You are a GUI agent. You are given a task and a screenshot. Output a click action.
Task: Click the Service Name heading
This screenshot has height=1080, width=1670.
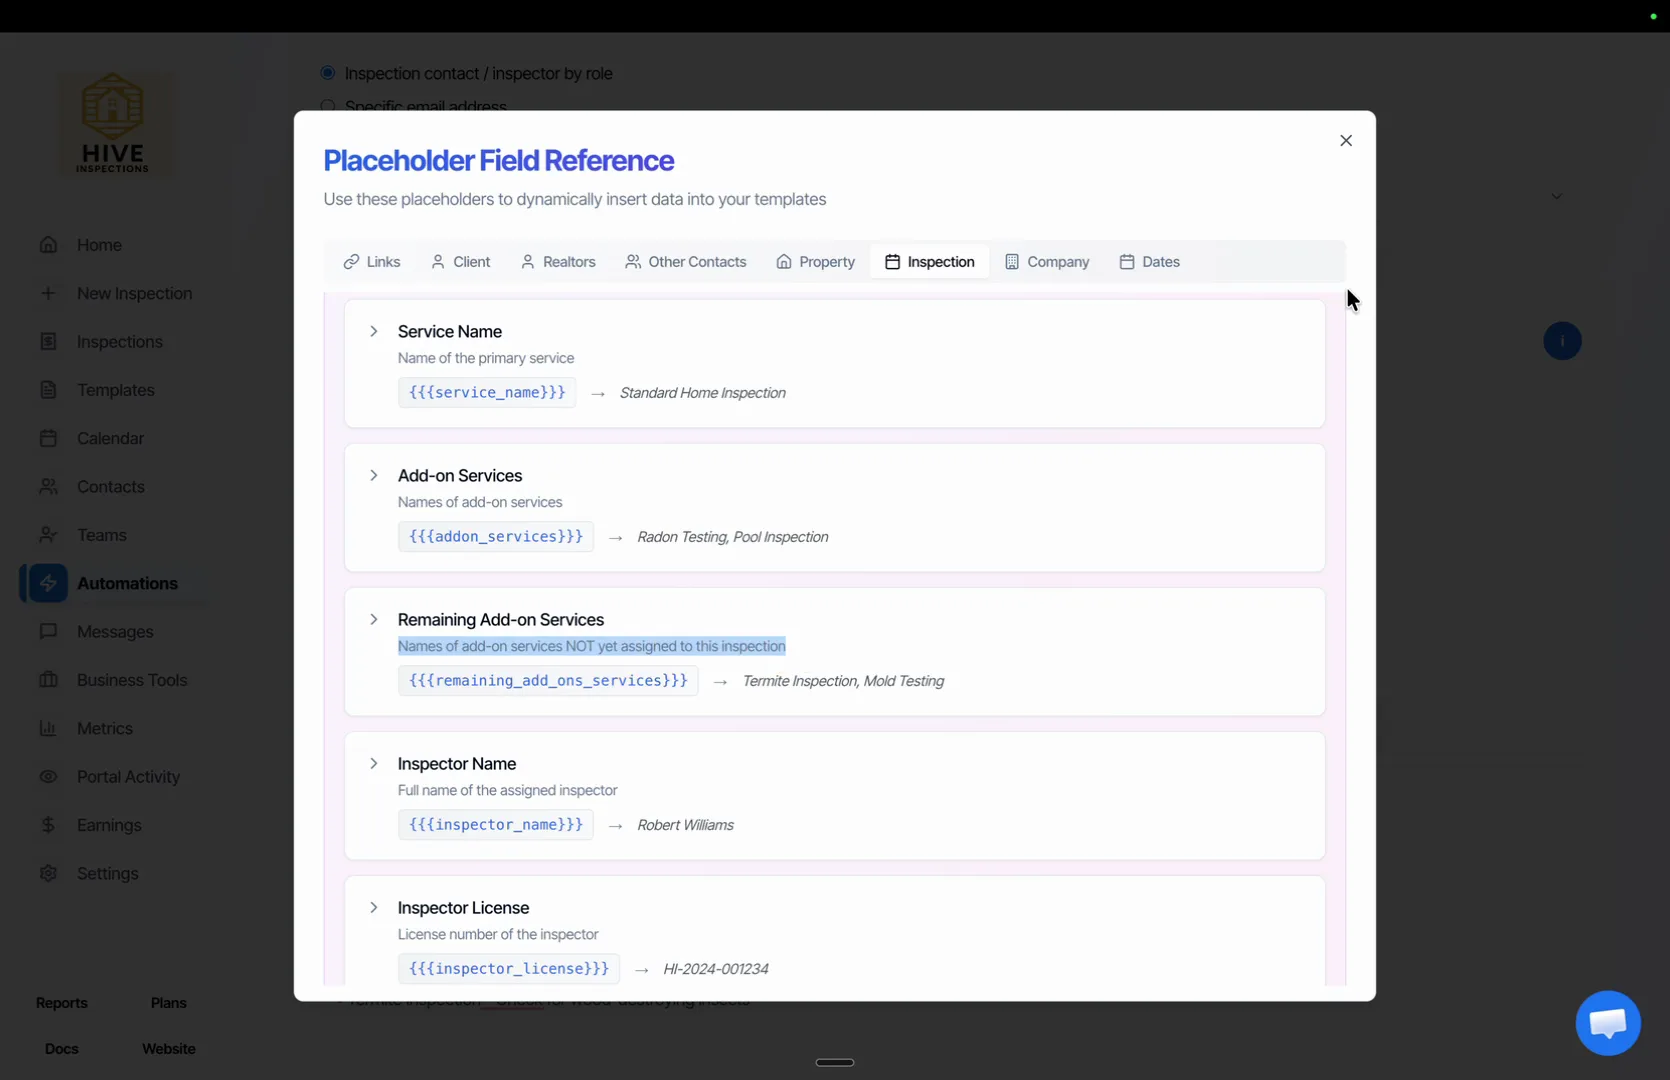(450, 331)
